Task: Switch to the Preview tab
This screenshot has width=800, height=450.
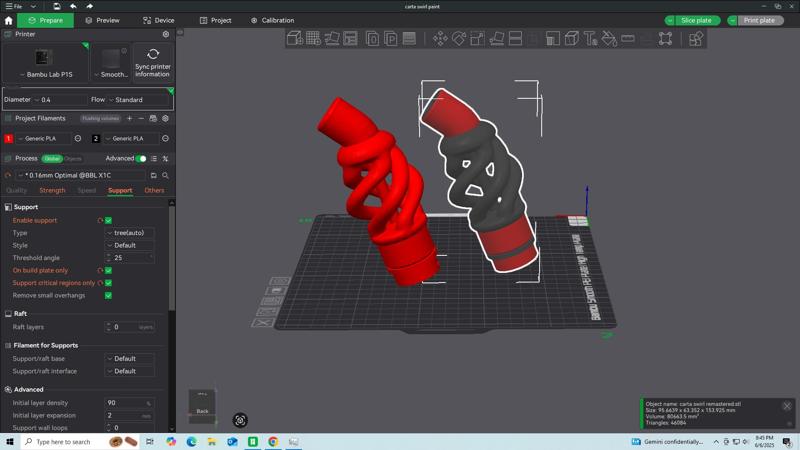Action: coord(103,20)
